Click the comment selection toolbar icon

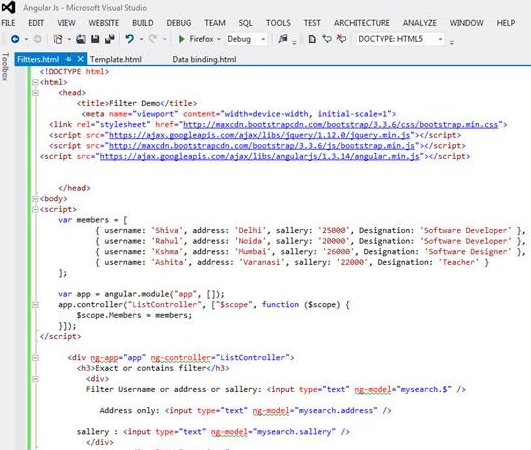[327, 39]
